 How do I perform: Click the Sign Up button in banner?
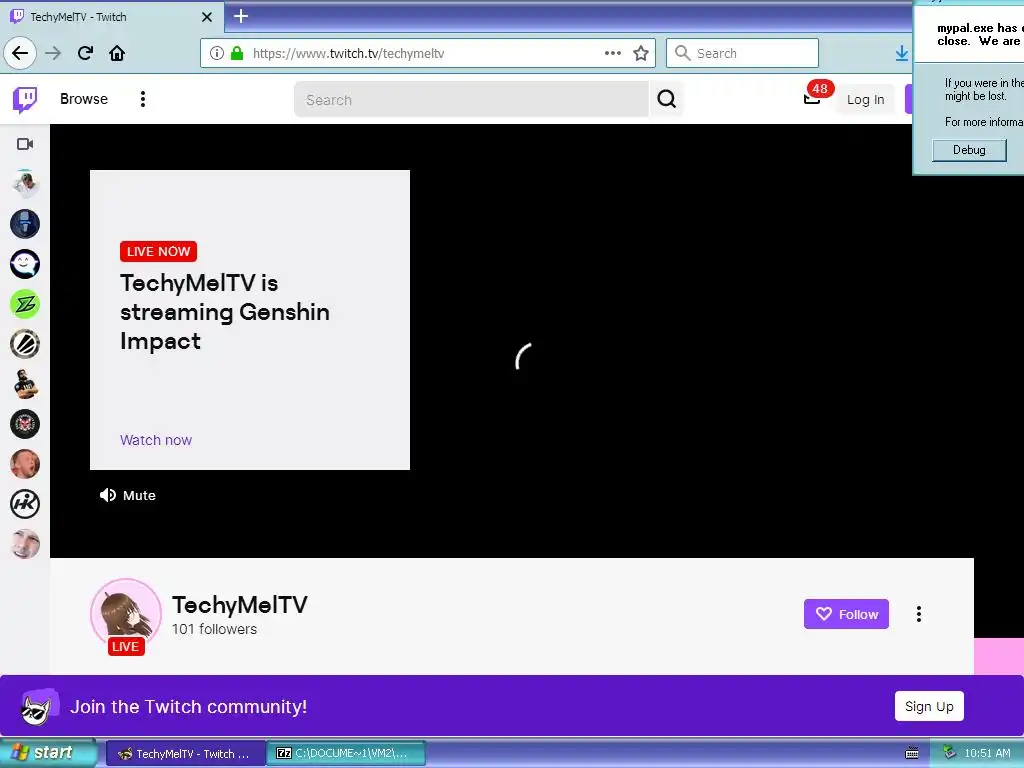click(929, 706)
